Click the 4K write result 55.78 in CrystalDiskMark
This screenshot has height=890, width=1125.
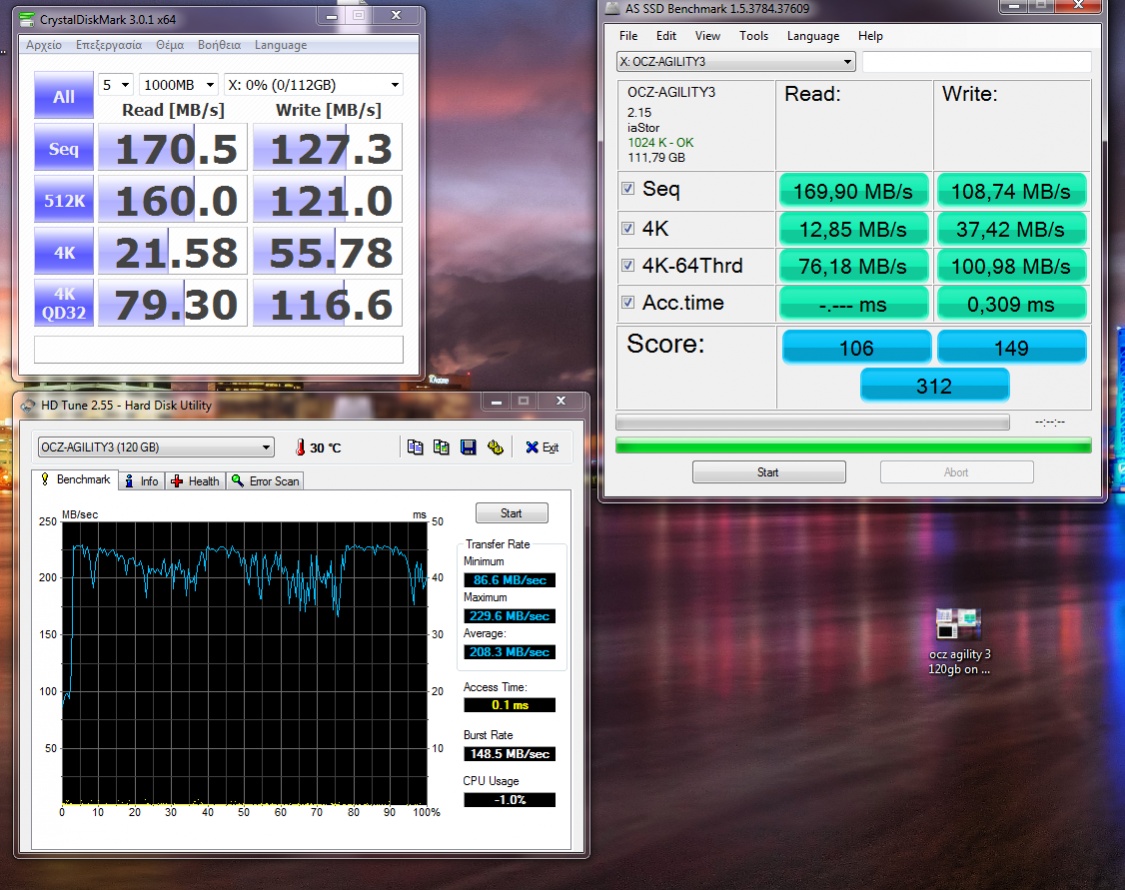(x=328, y=251)
